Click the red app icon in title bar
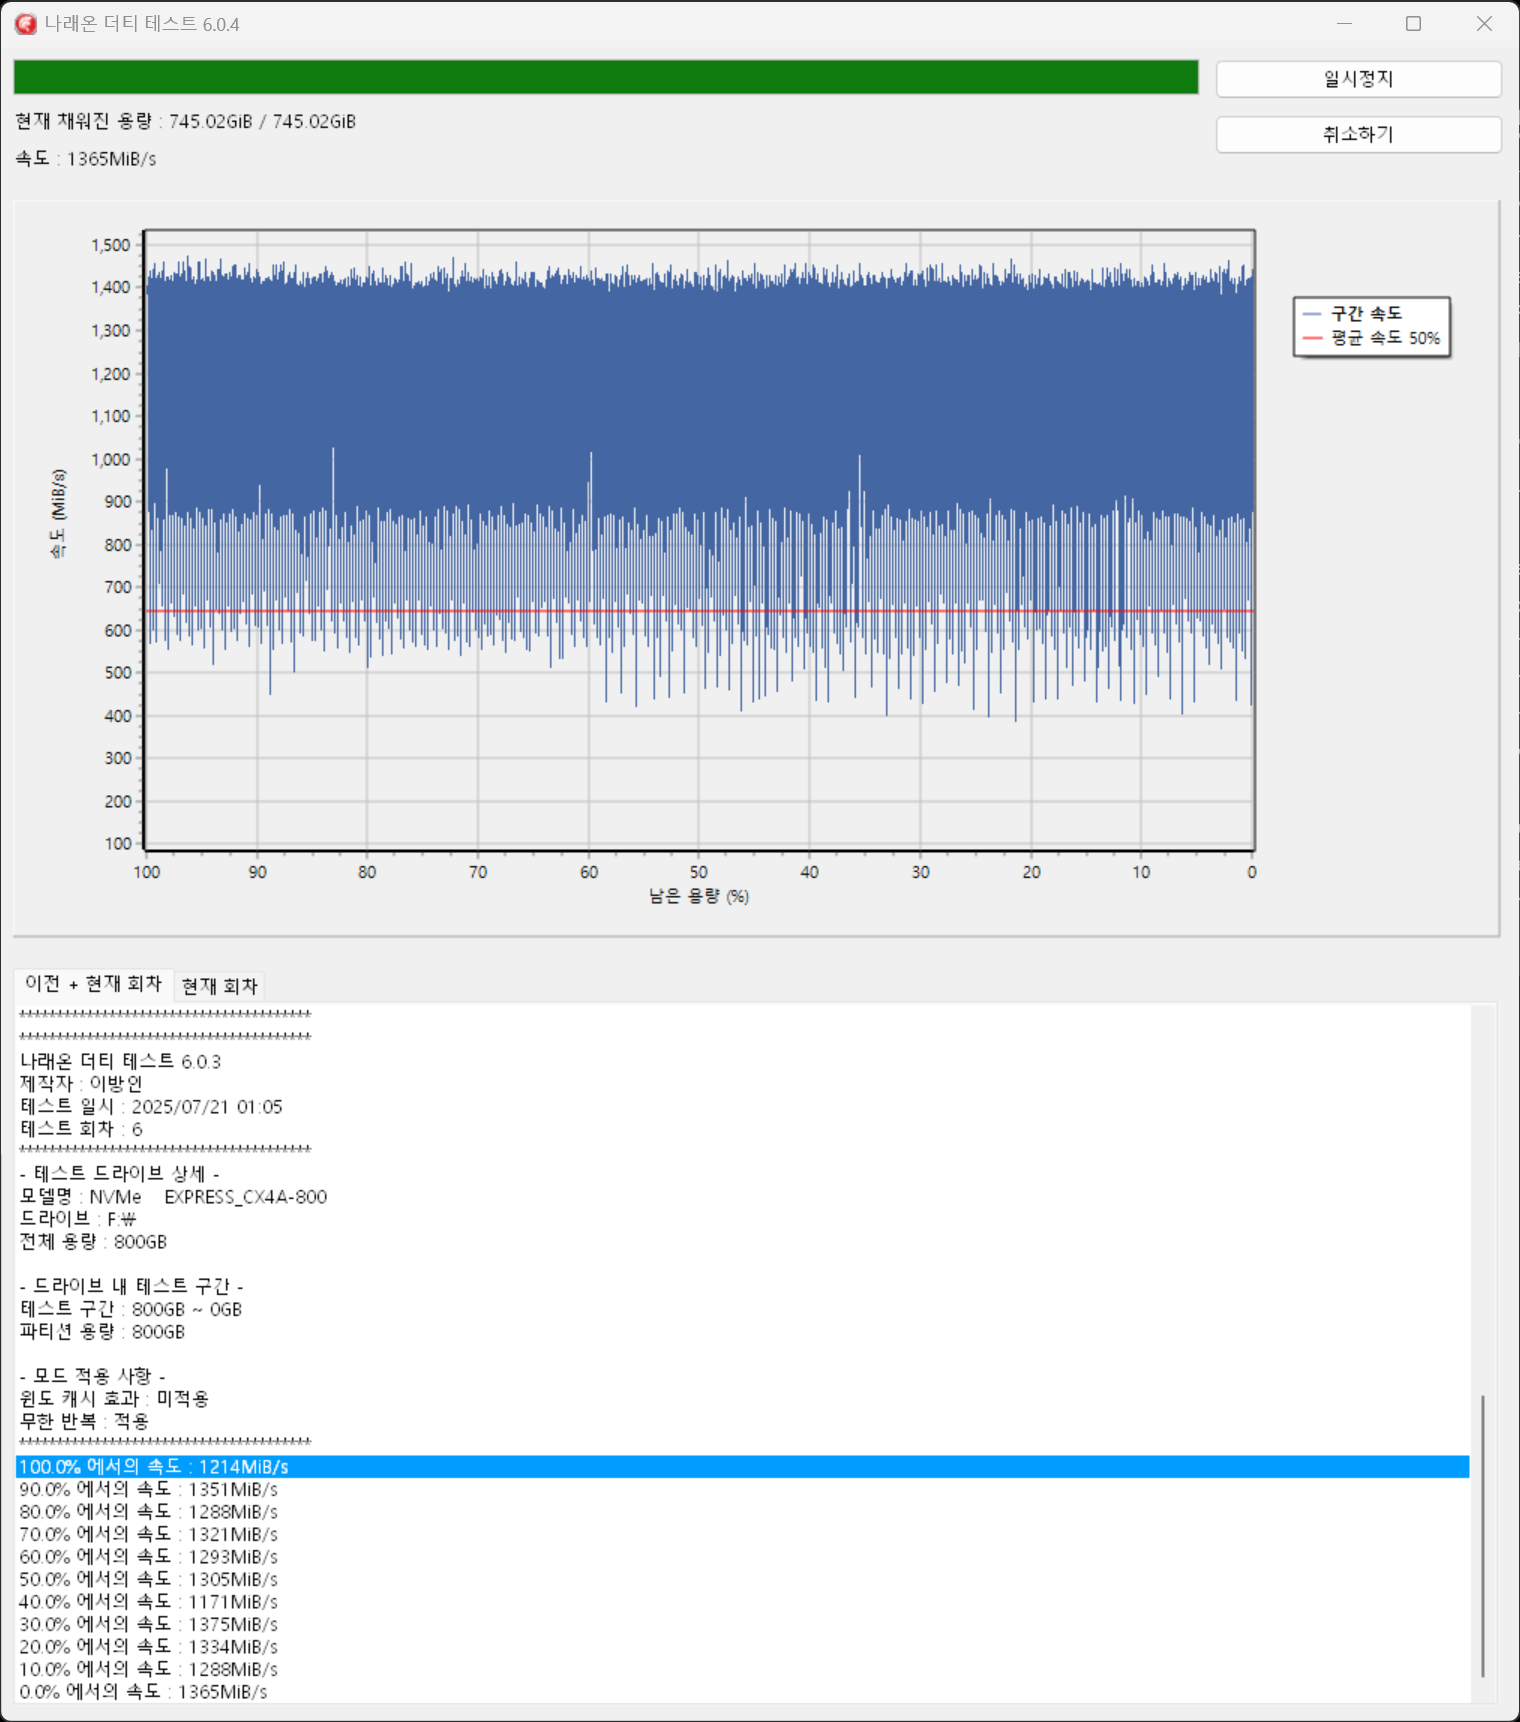 tap(25, 24)
